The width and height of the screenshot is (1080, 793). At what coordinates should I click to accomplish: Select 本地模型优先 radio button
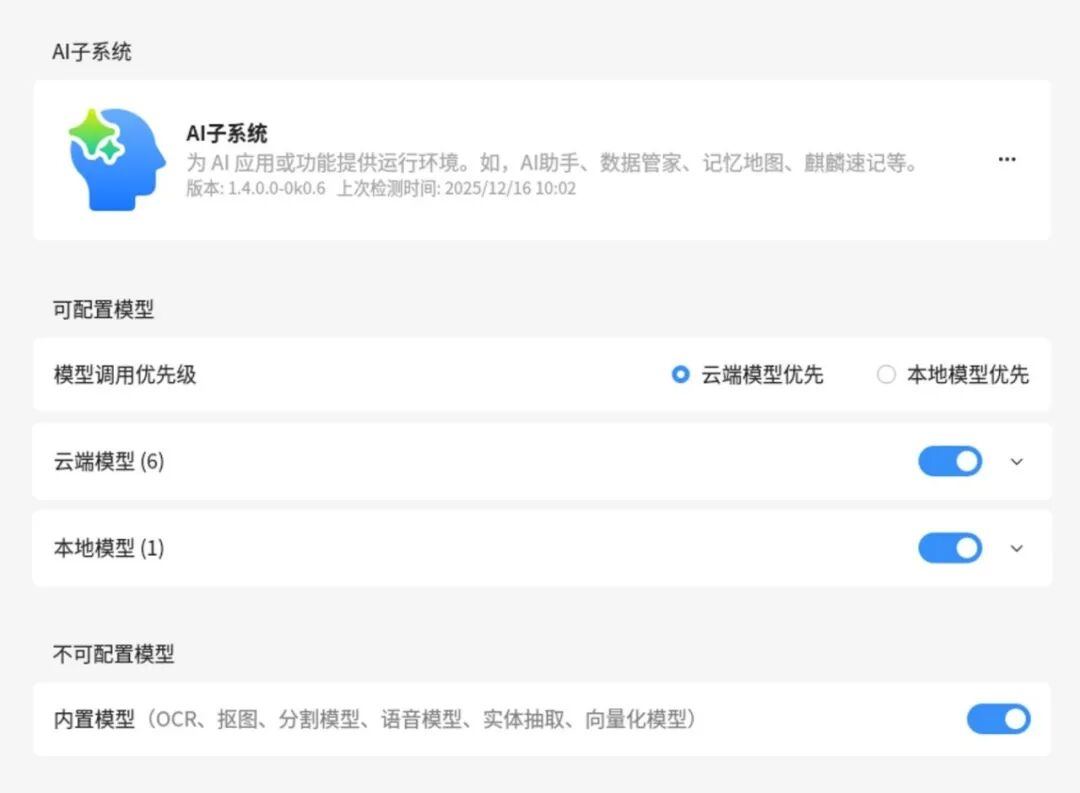(x=886, y=374)
